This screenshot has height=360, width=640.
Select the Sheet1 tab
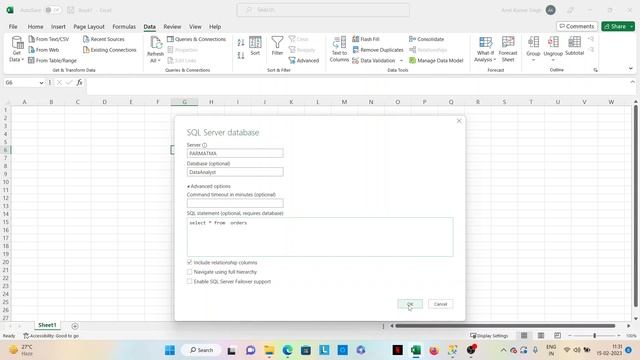coord(47,325)
